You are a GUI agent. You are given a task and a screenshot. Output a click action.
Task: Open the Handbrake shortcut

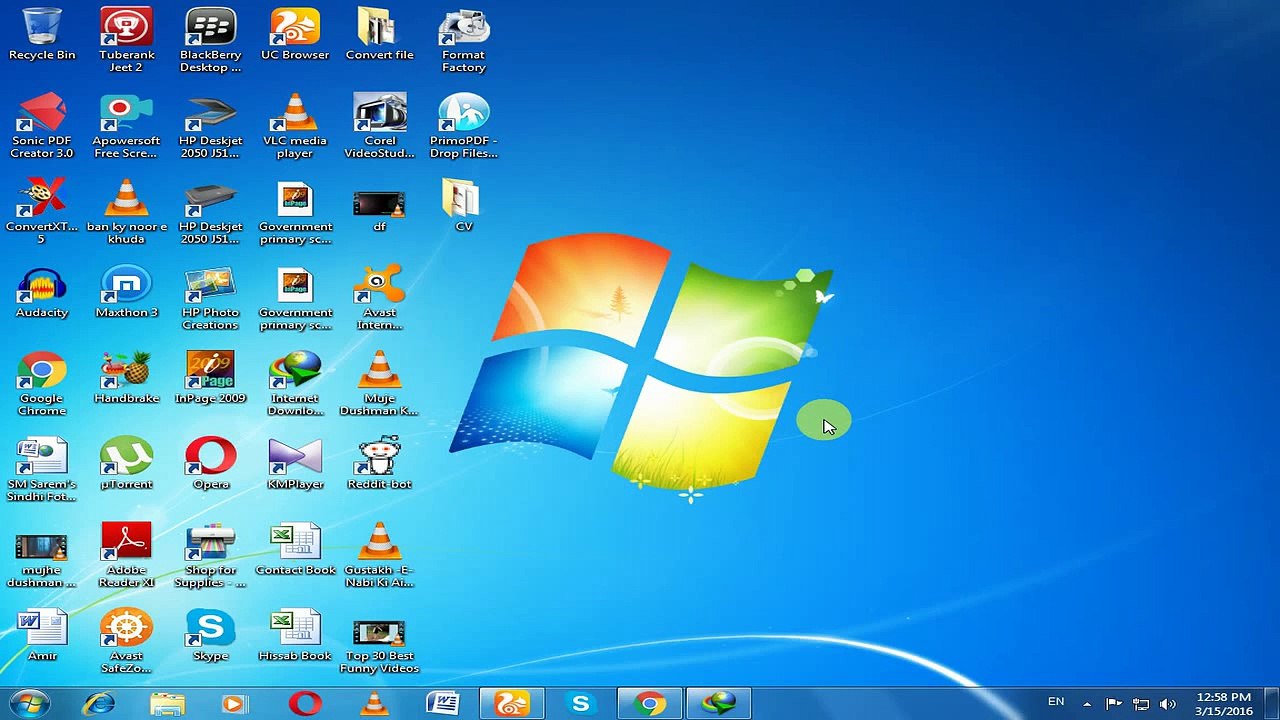126,378
